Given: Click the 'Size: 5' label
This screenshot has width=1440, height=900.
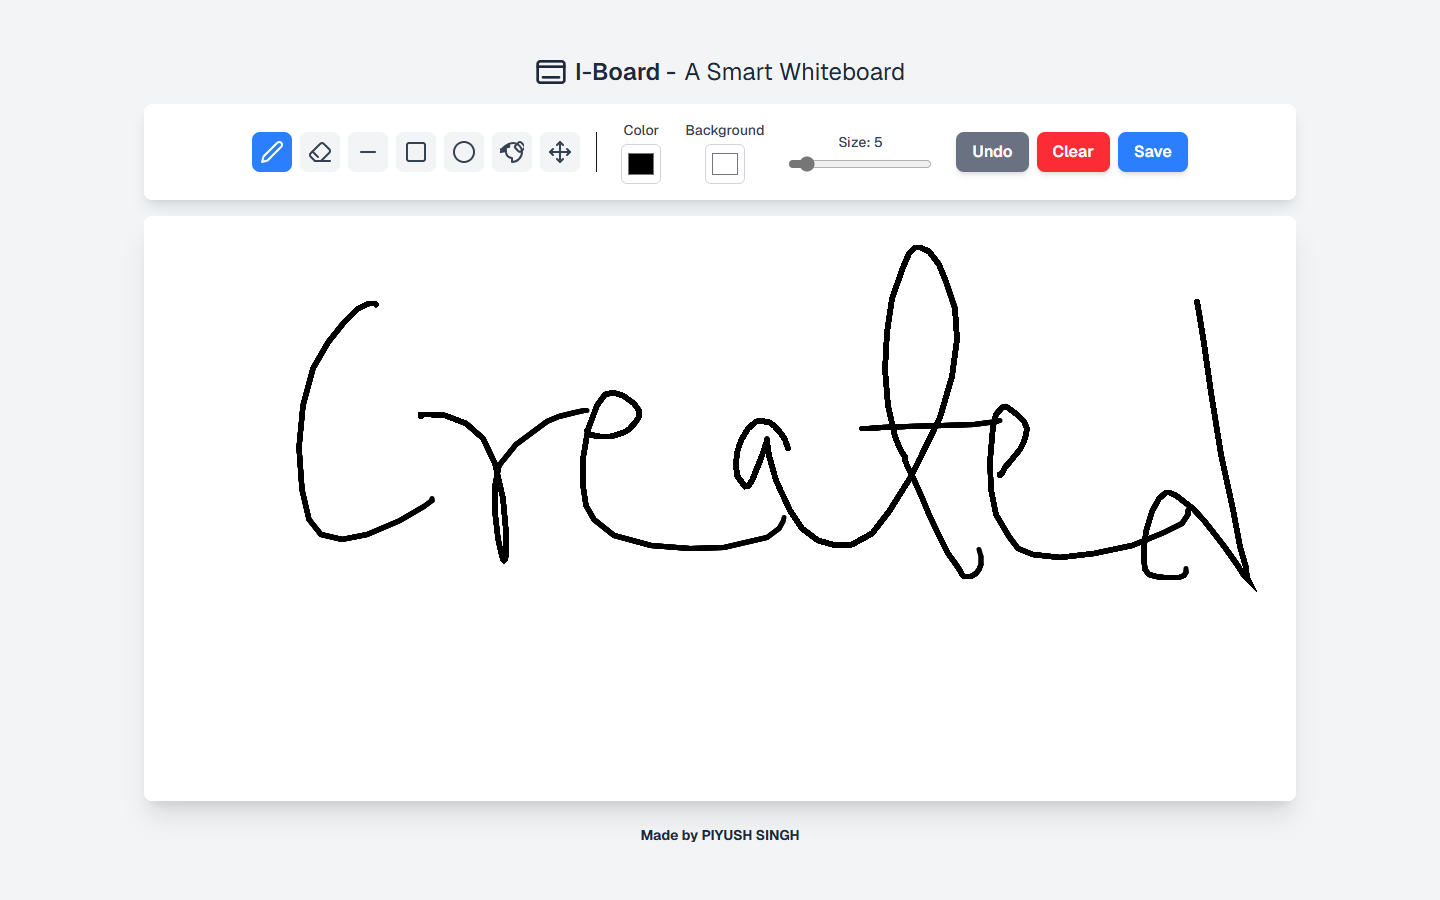Looking at the screenshot, I should point(860,142).
